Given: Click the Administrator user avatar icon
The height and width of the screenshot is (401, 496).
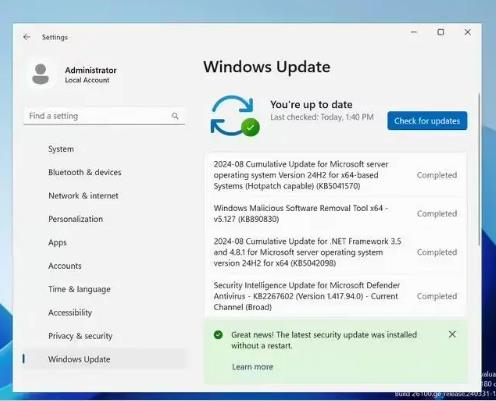Looking at the screenshot, I should coord(41,74).
